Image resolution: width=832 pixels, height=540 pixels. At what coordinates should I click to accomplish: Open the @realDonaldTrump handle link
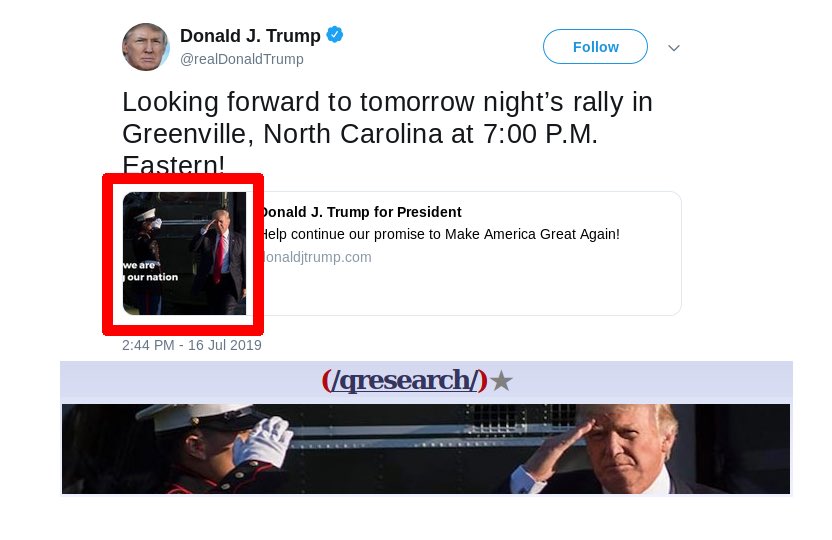[x=242, y=59]
